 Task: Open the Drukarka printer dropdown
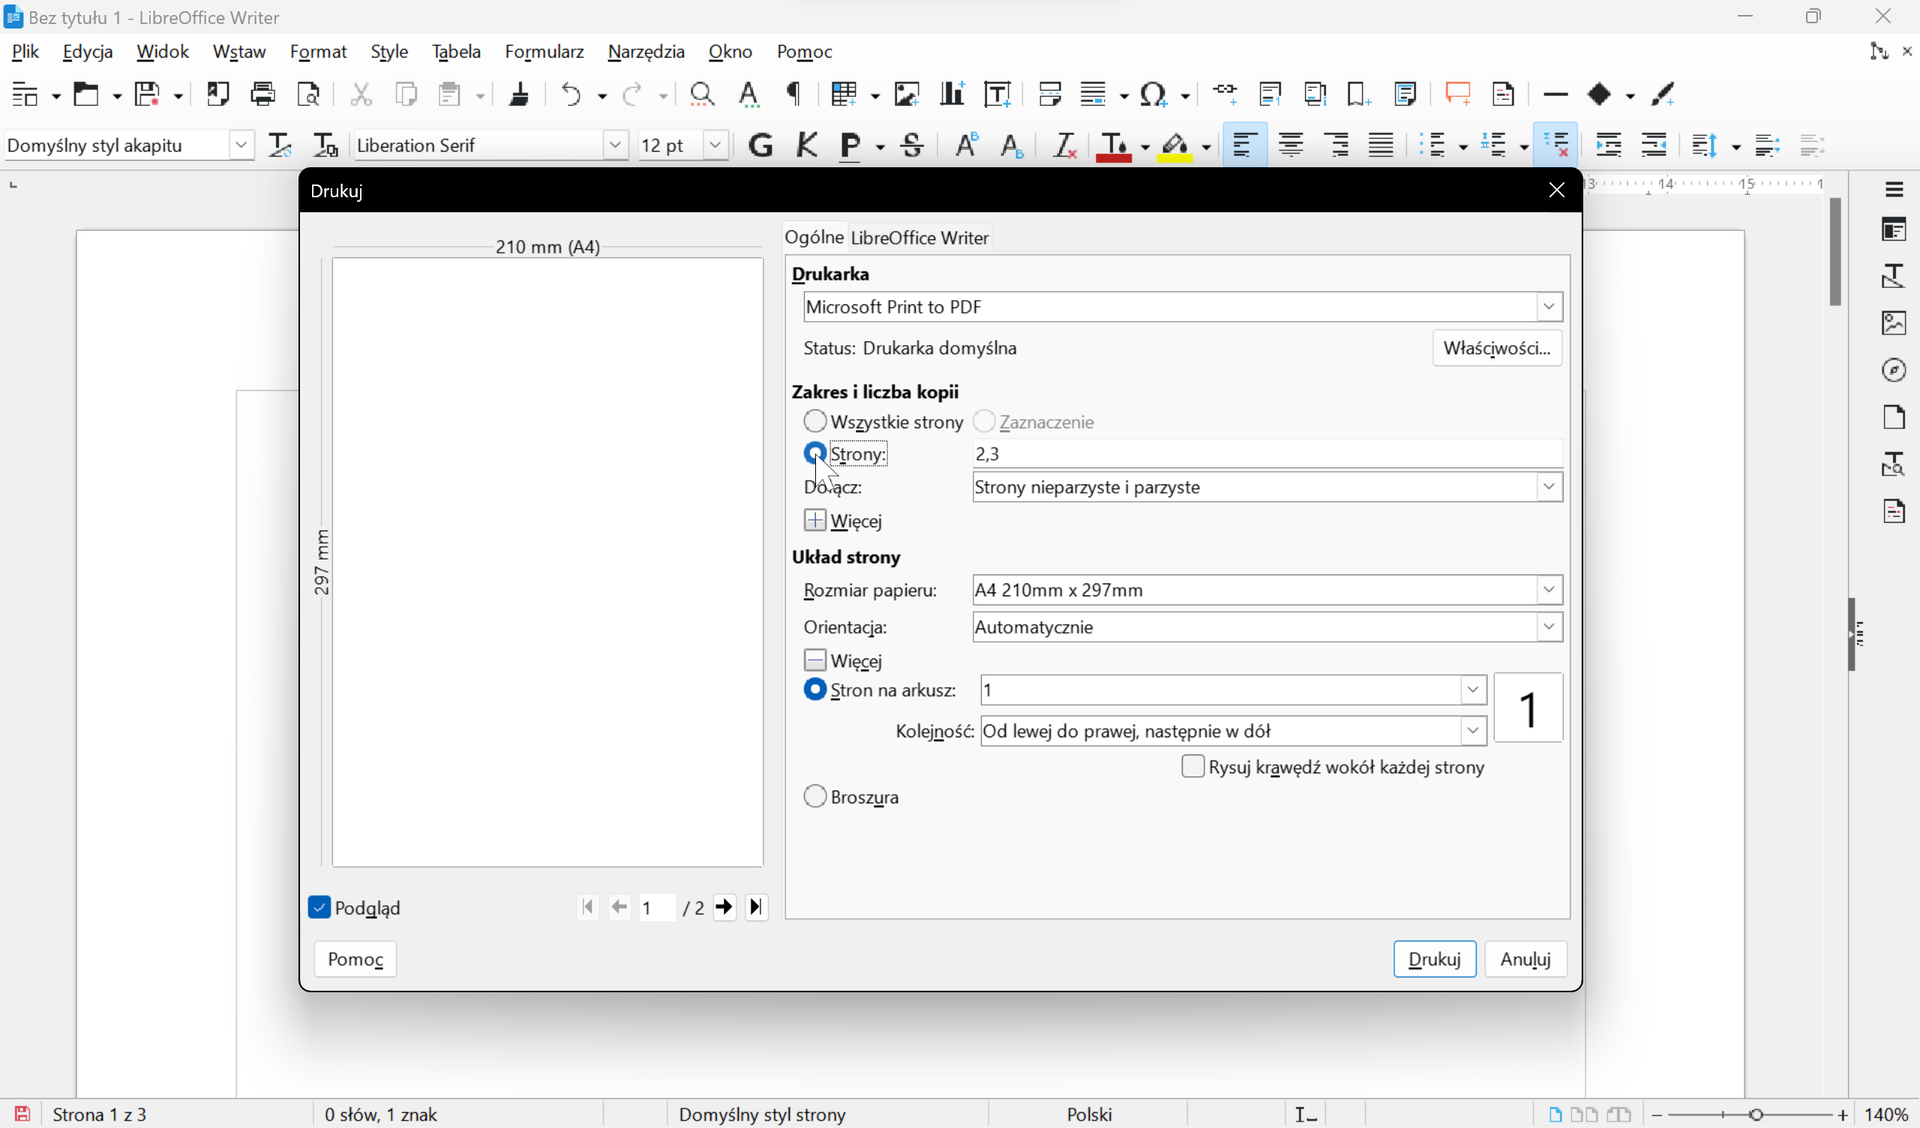point(1183,307)
